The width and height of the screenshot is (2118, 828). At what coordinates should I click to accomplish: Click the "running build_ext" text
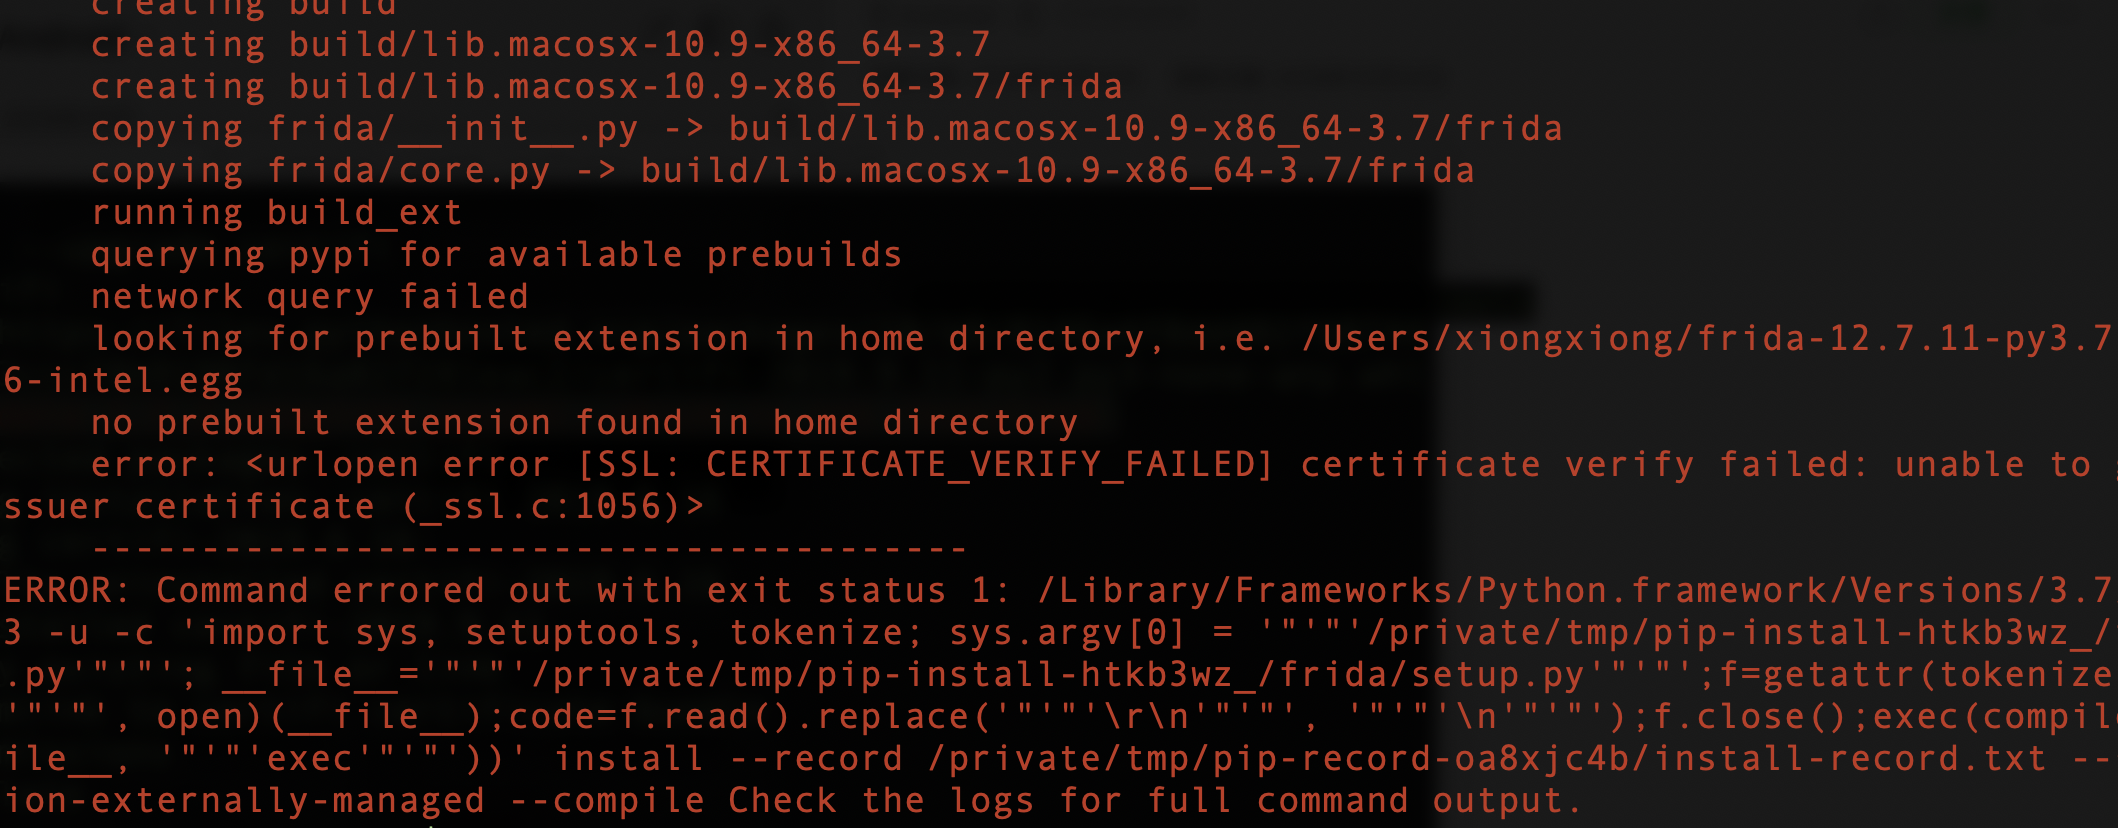[x=276, y=213]
